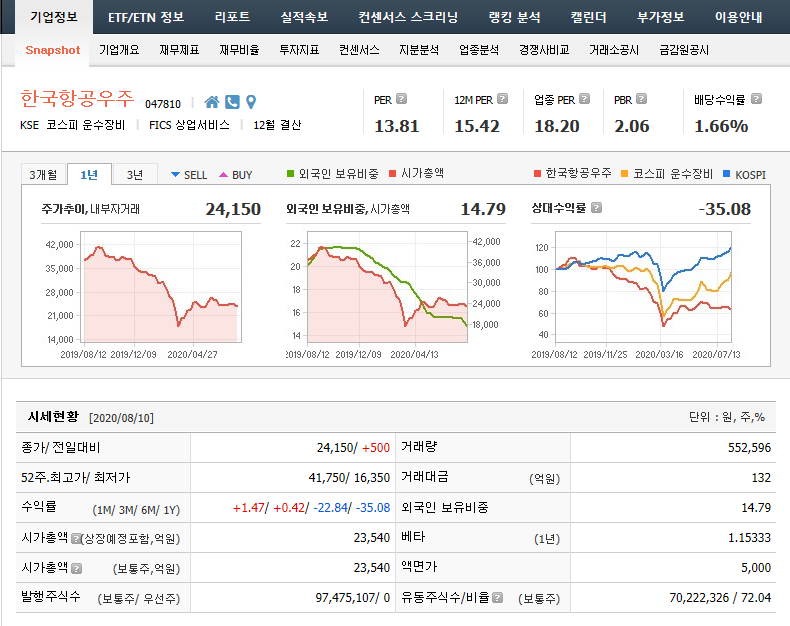The image size is (790, 626).
Task: Select the 1년 chart period tab
Action: click(x=89, y=174)
